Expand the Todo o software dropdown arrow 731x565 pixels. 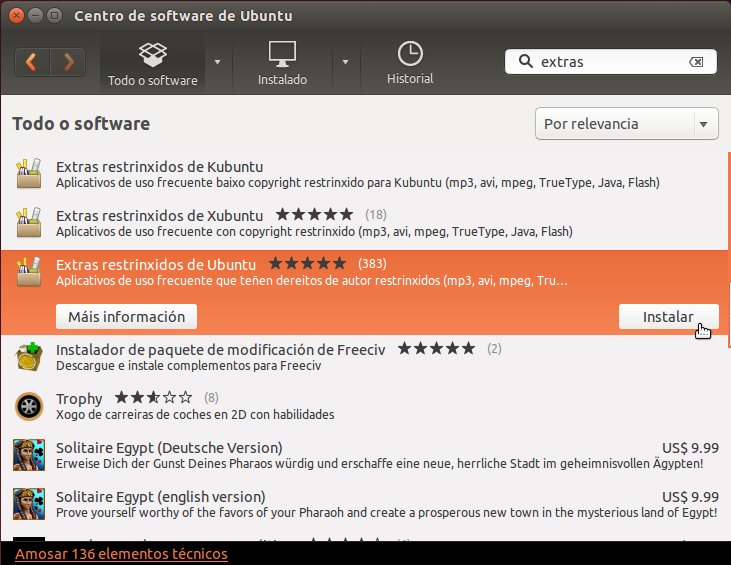[217, 62]
